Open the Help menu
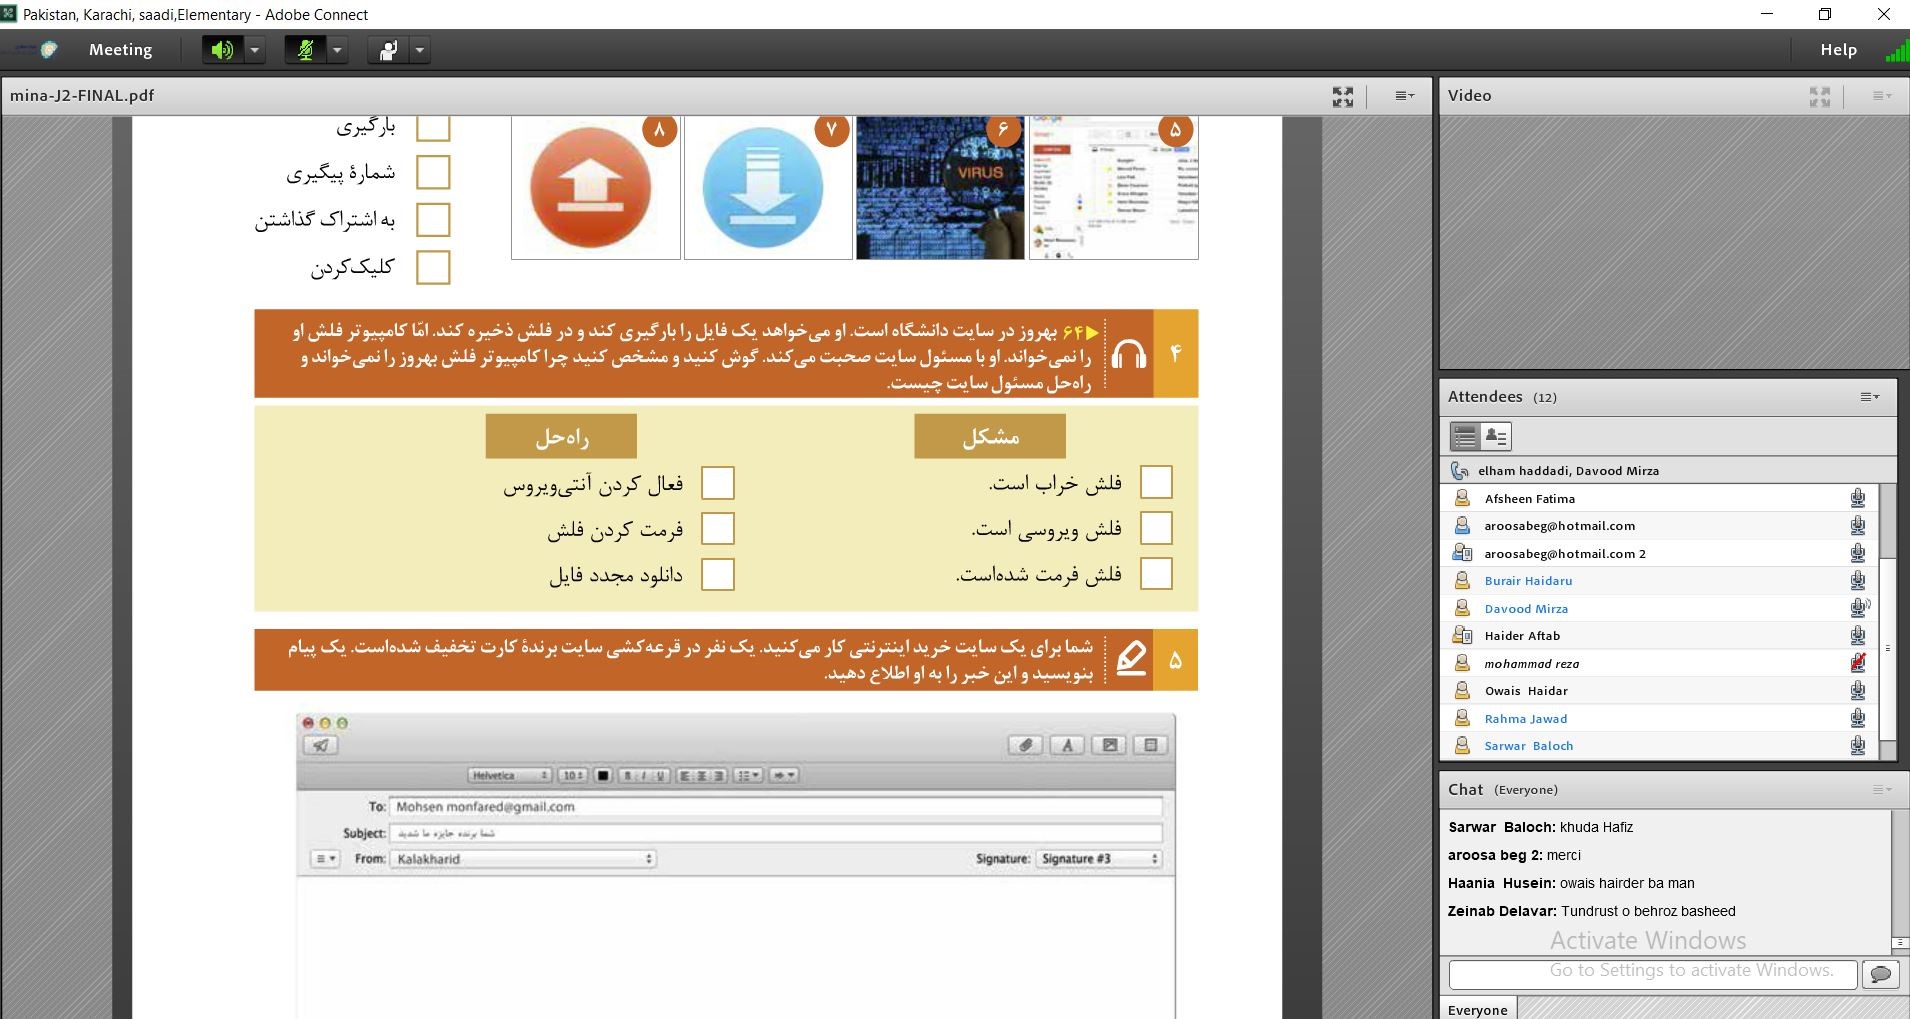The height and width of the screenshot is (1019, 1910). click(1838, 50)
